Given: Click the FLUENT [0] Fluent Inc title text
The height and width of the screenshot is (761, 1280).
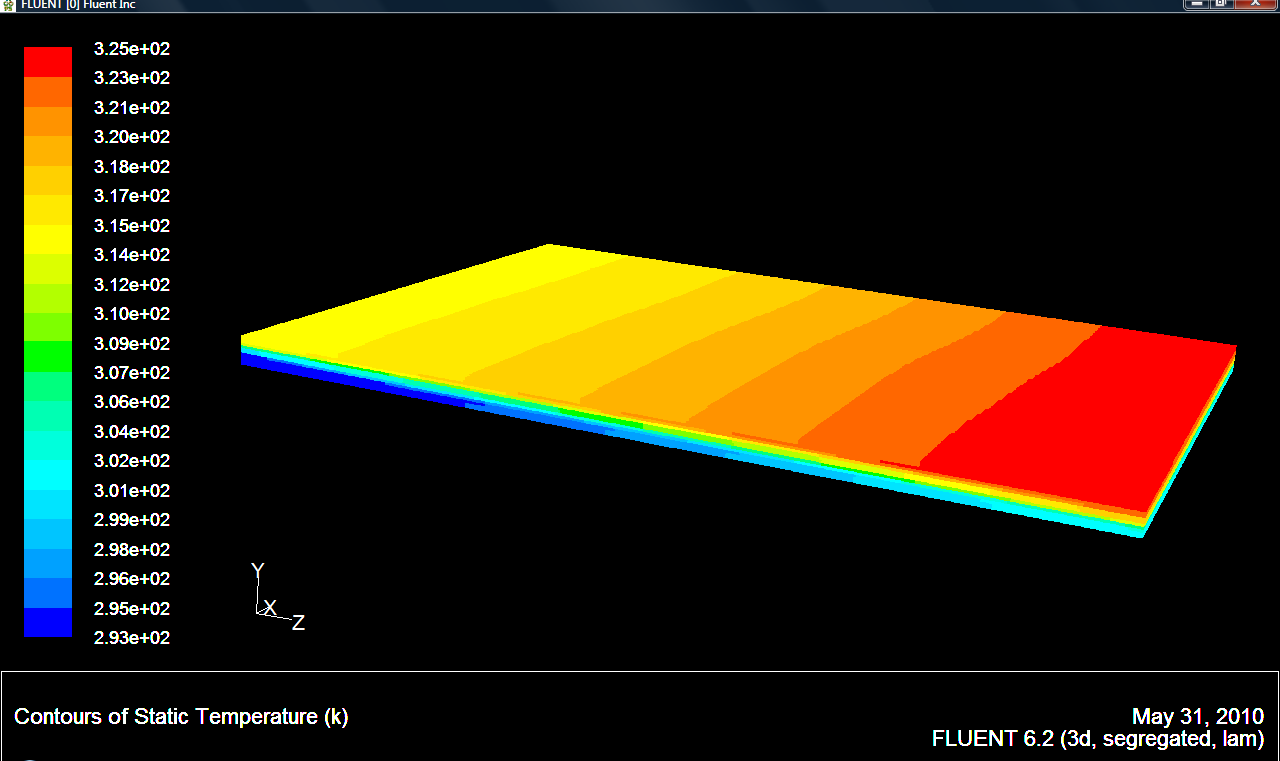Looking at the screenshot, I should [x=78, y=4].
